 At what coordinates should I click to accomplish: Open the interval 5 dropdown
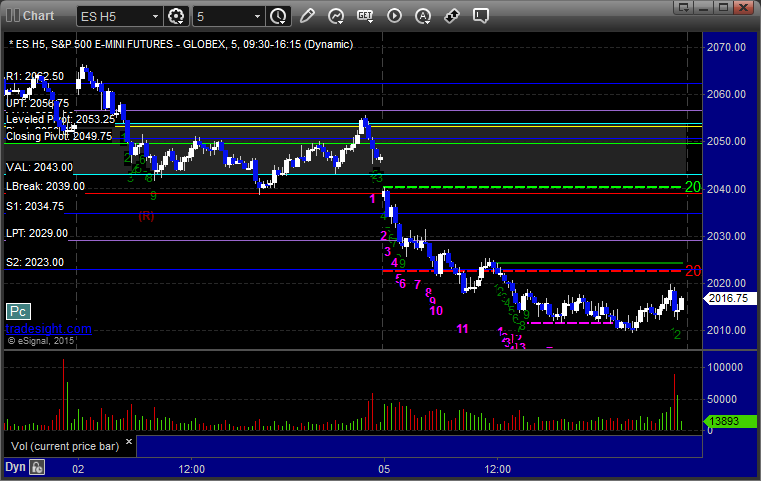229,17
